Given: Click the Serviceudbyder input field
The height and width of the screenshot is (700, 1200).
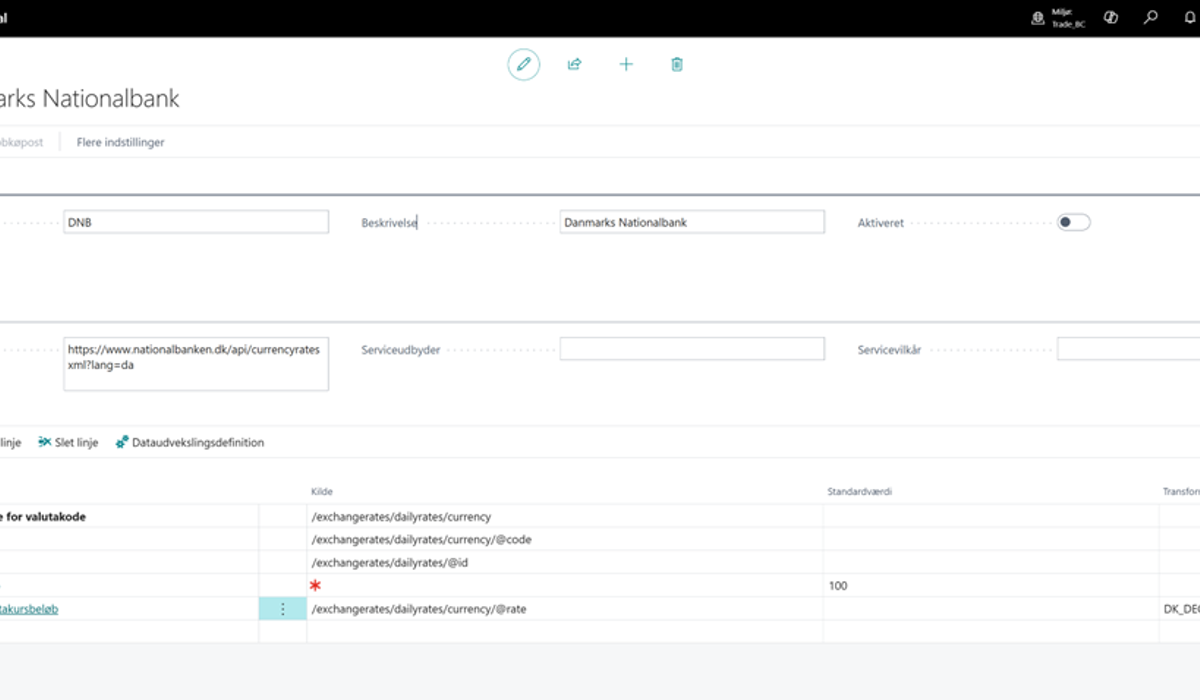Looking at the screenshot, I should pos(692,349).
